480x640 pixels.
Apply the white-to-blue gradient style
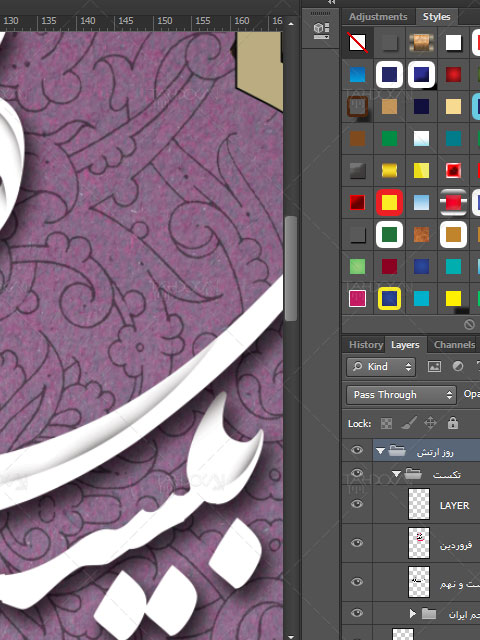click(421, 139)
